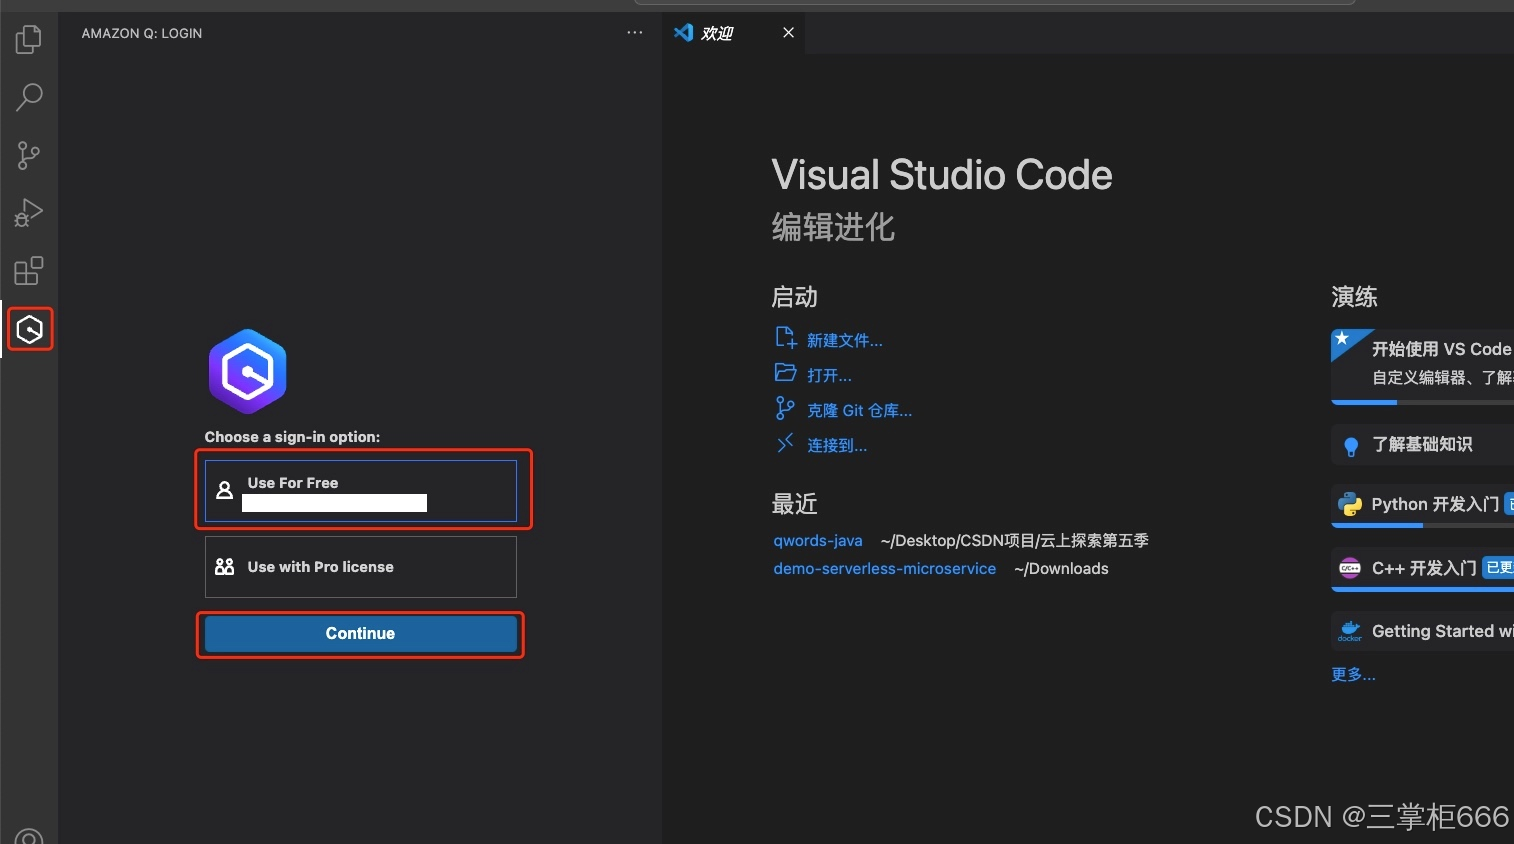Click the Visual Studio Code heading
The height and width of the screenshot is (844, 1514).
click(x=942, y=175)
